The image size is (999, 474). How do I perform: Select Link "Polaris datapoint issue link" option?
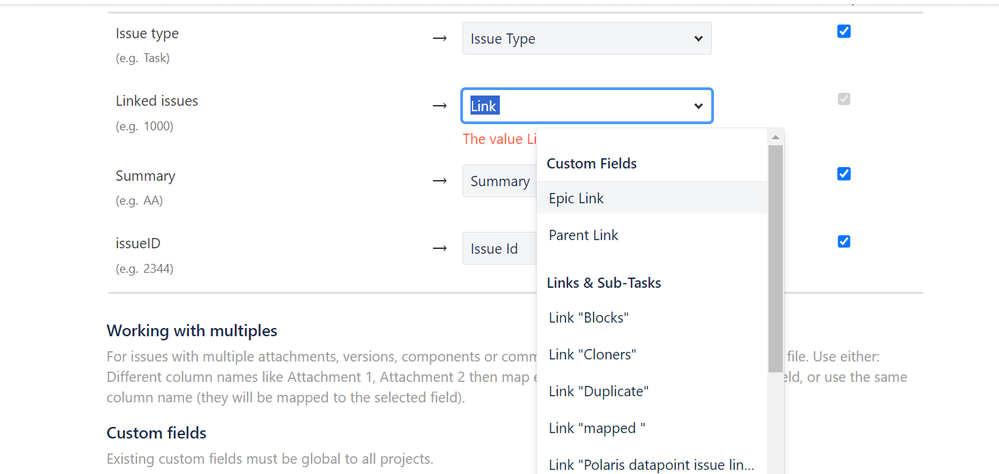coord(651,464)
